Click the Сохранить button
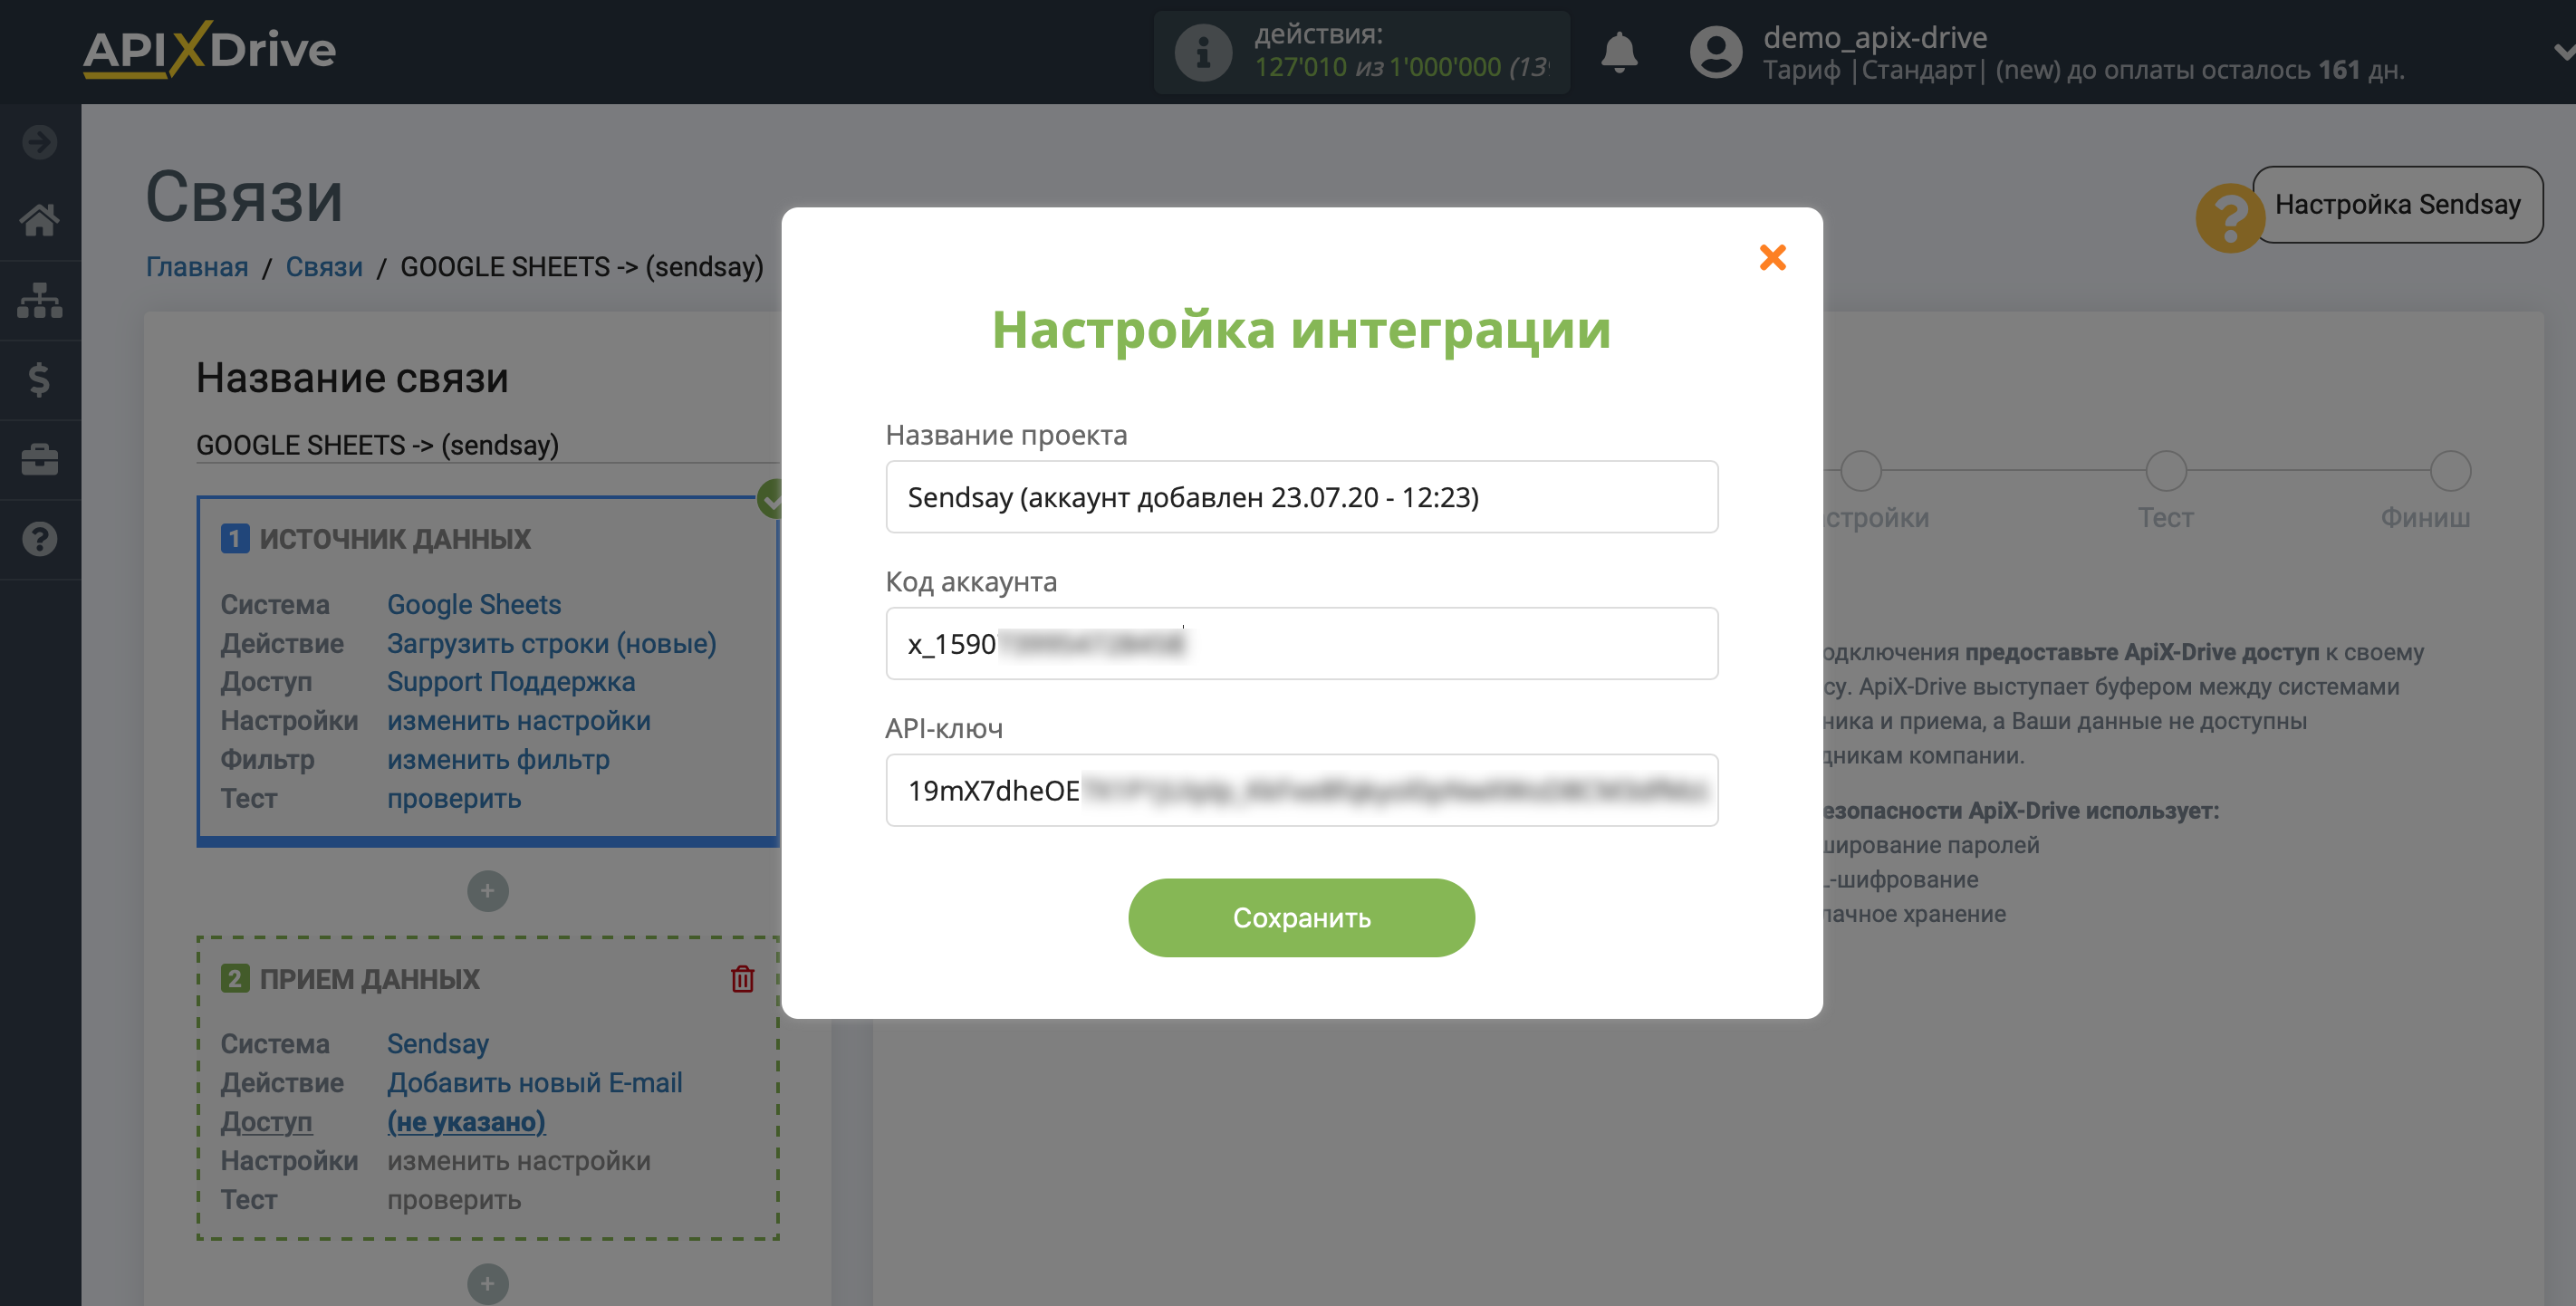The width and height of the screenshot is (2576, 1306). [1301, 917]
